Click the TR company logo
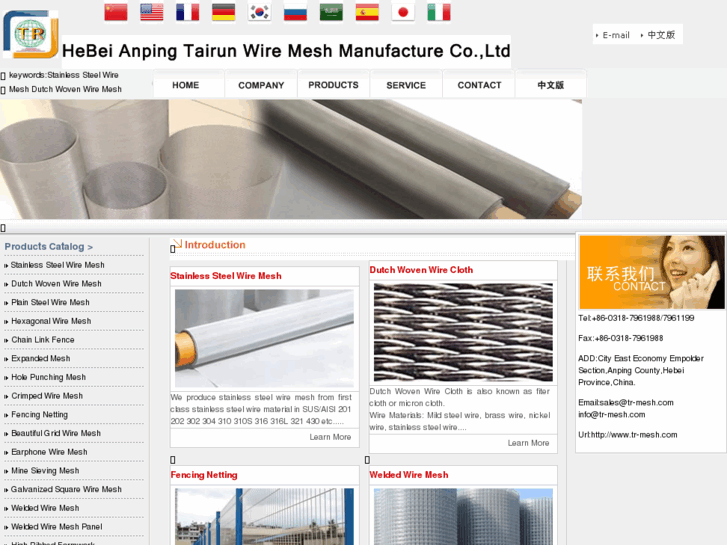 pos(31,34)
